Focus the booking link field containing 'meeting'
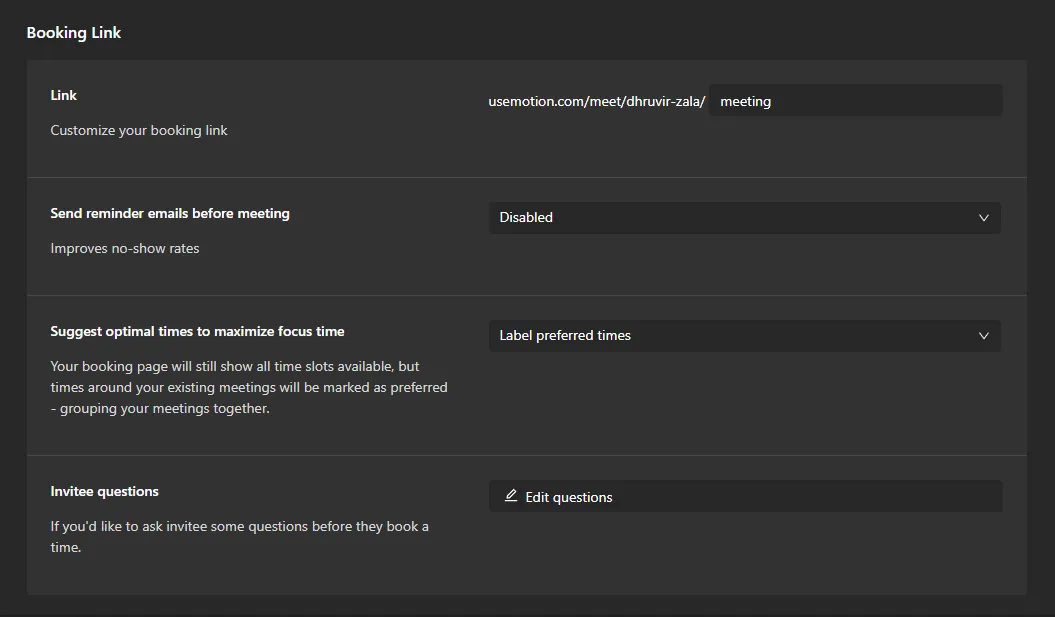Image resolution: width=1055 pixels, height=617 pixels. 856,101
